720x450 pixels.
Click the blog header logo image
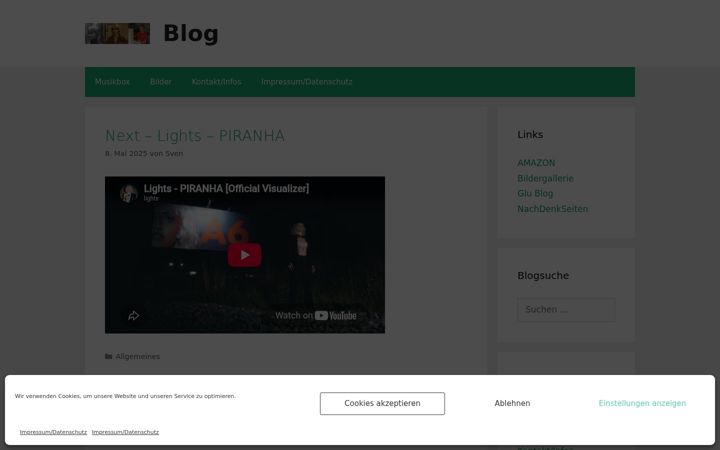pos(117,34)
